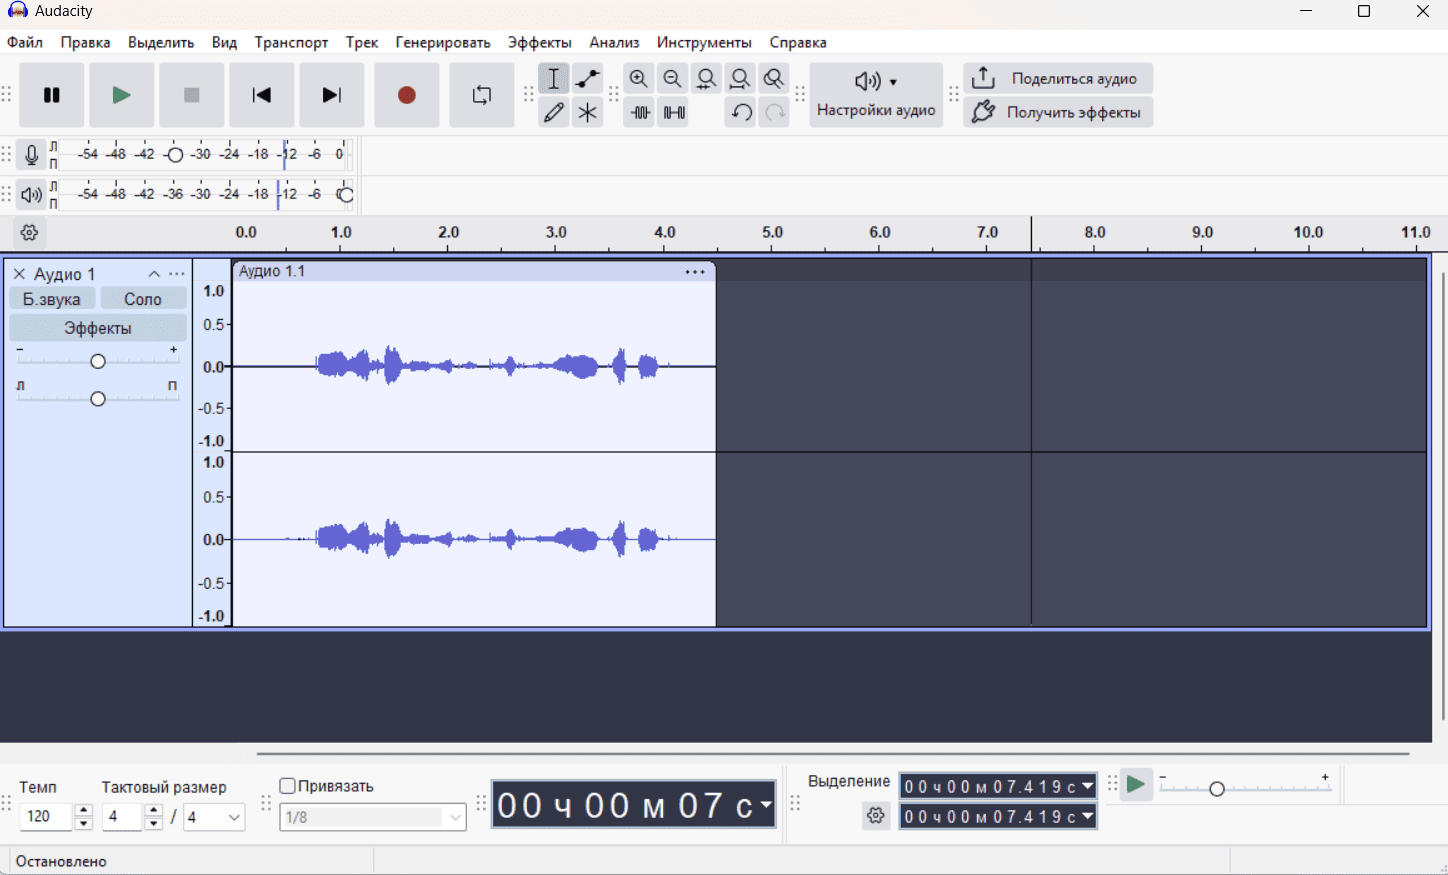This screenshot has width=1448, height=875.
Task: Solo the track with Соло button
Action: (143, 299)
